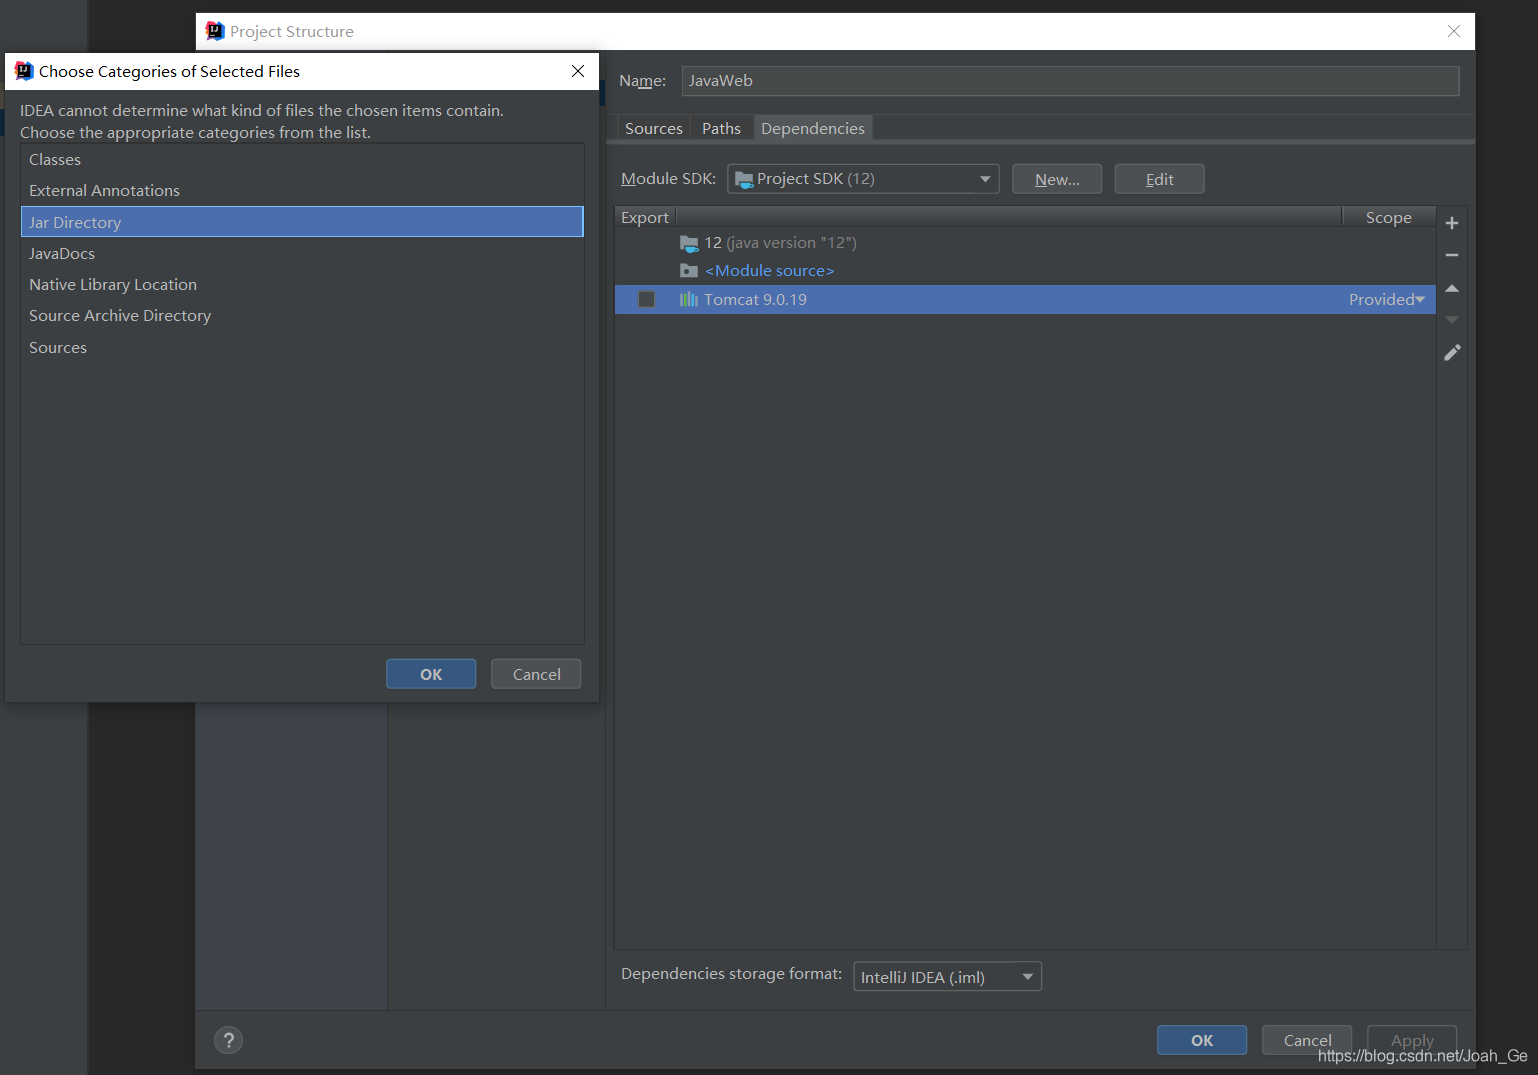Select the Tomcat 9.0.19 dependency row
The height and width of the screenshot is (1075, 1538).
click(1025, 299)
